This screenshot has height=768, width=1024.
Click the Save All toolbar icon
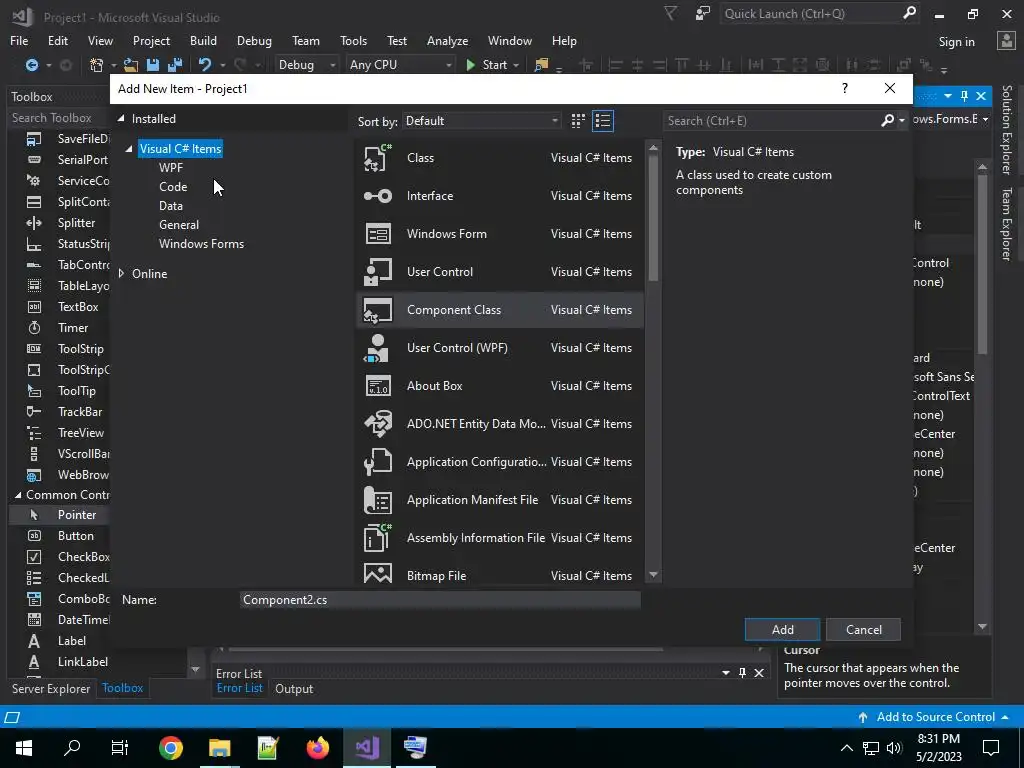[x=175, y=65]
